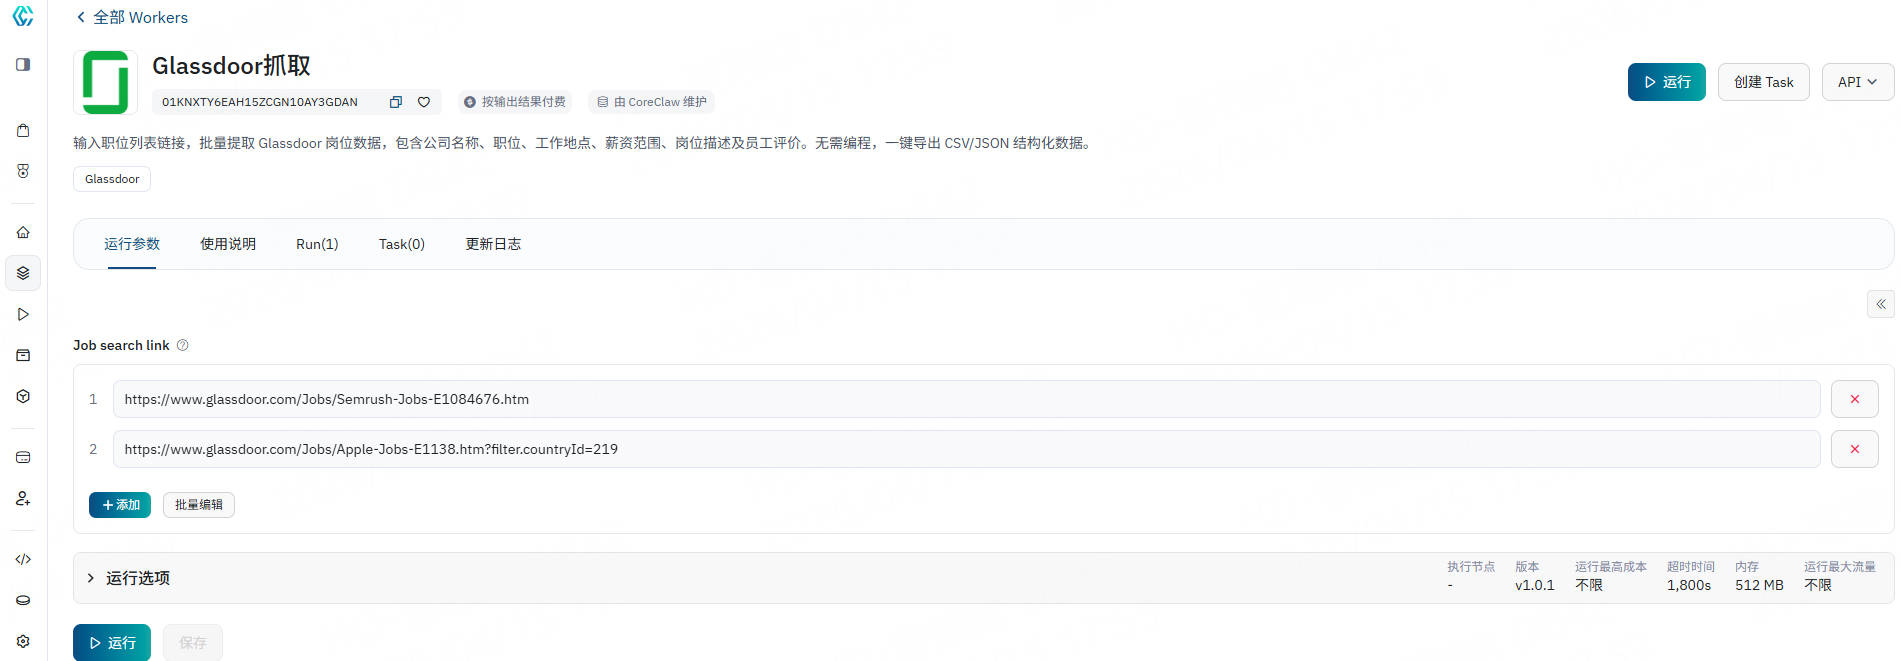Copy the Worker ID with the copy icon
Viewport: 1901px width, 661px height.
pos(396,102)
